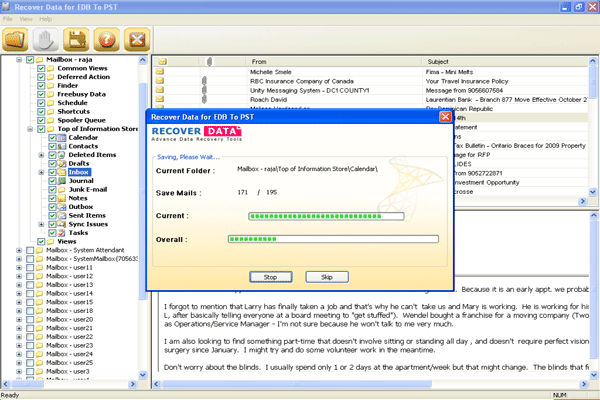Uncheck the Inbox folder checkbox
This screenshot has width=600, height=400.
pyautogui.click(x=52, y=172)
